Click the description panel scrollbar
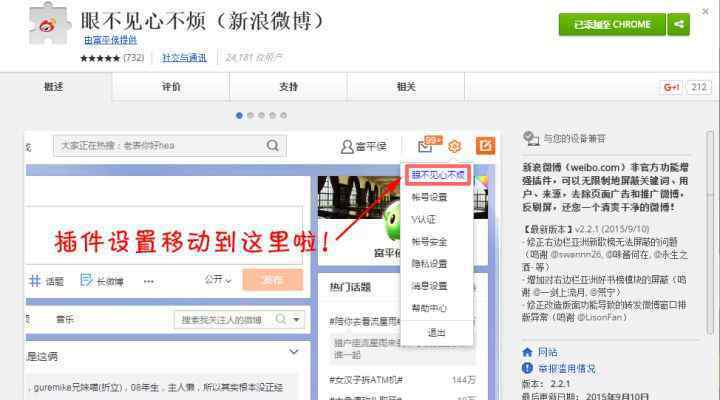The height and width of the screenshot is (400, 720). [711, 232]
